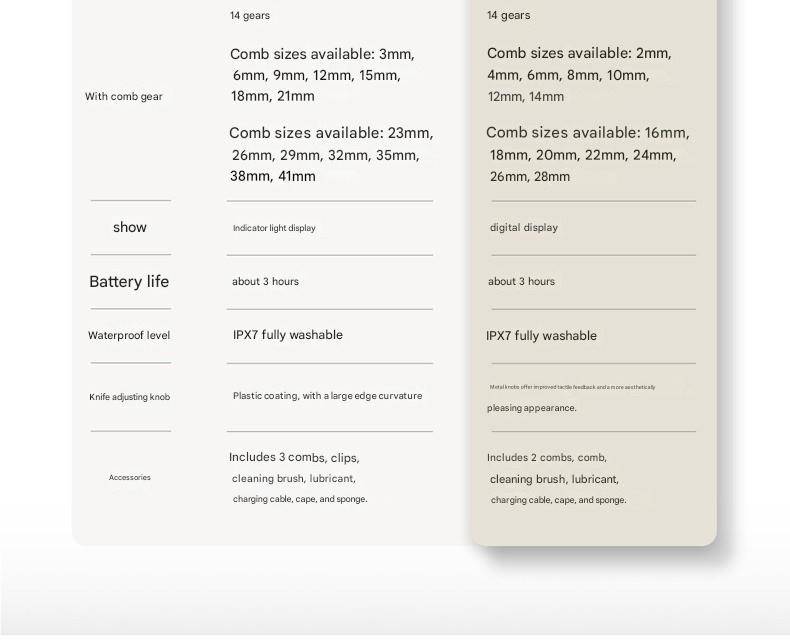Click the "show" row label

pos(130,228)
